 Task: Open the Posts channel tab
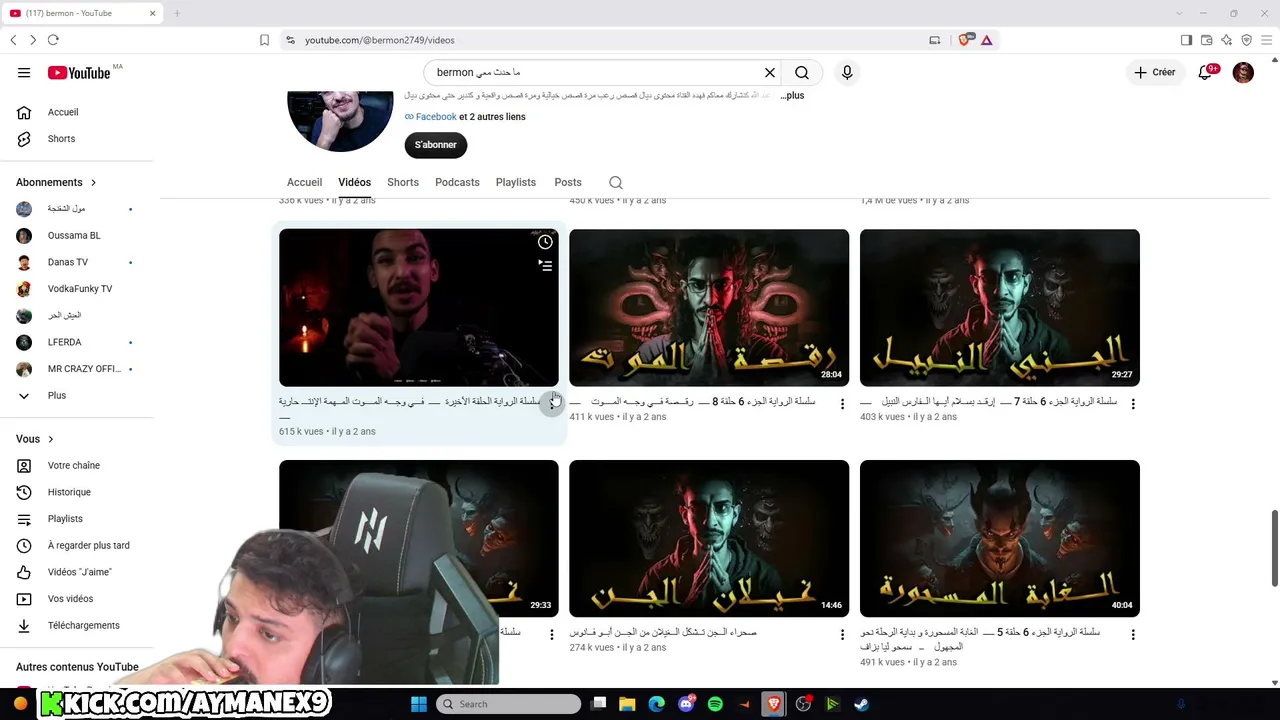click(x=568, y=182)
